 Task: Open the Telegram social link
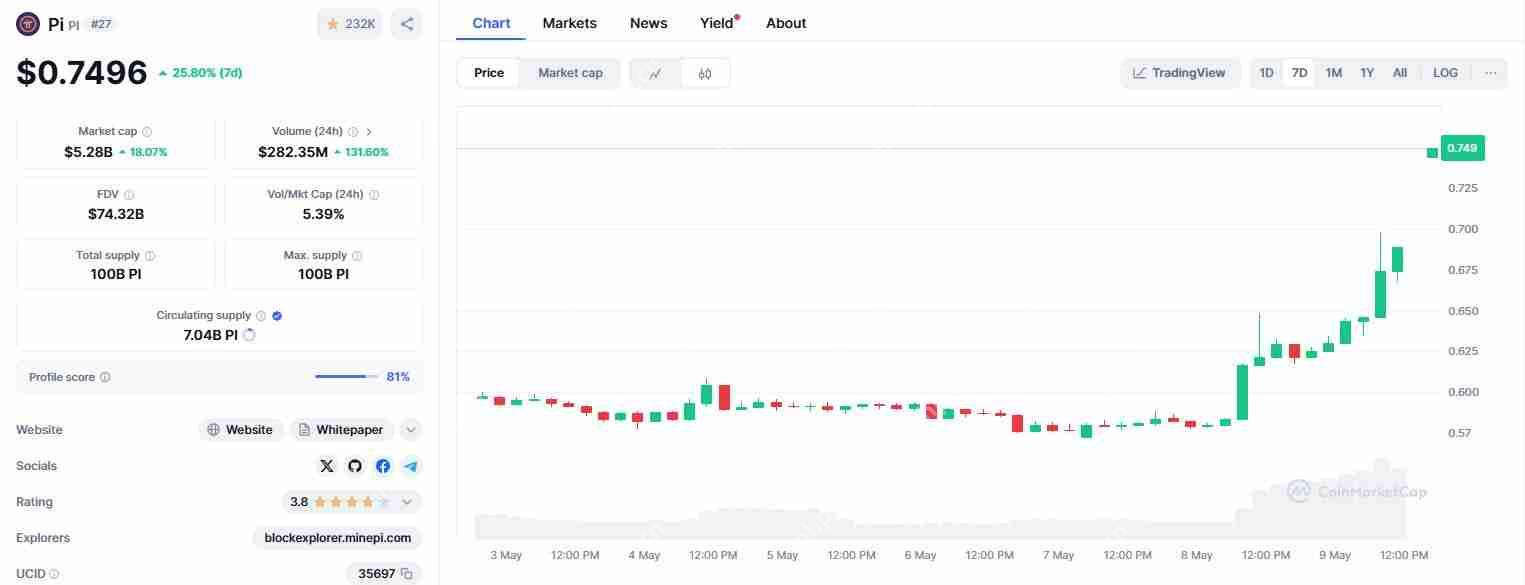click(x=411, y=466)
